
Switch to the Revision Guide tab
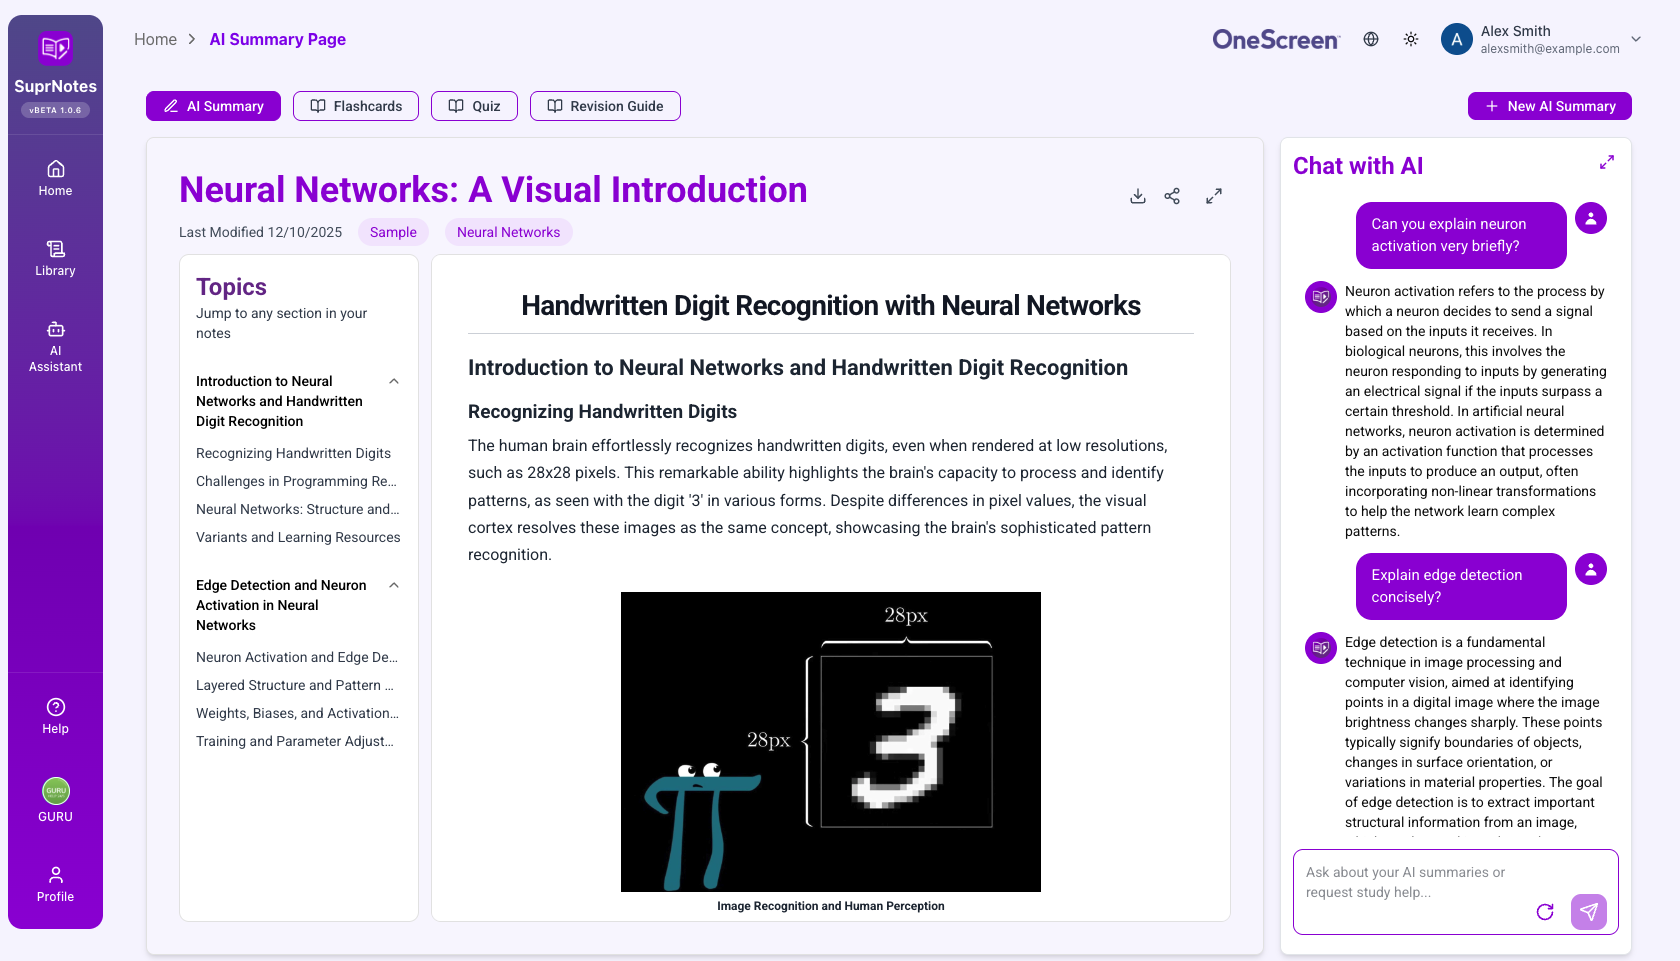tap(605, 106)
